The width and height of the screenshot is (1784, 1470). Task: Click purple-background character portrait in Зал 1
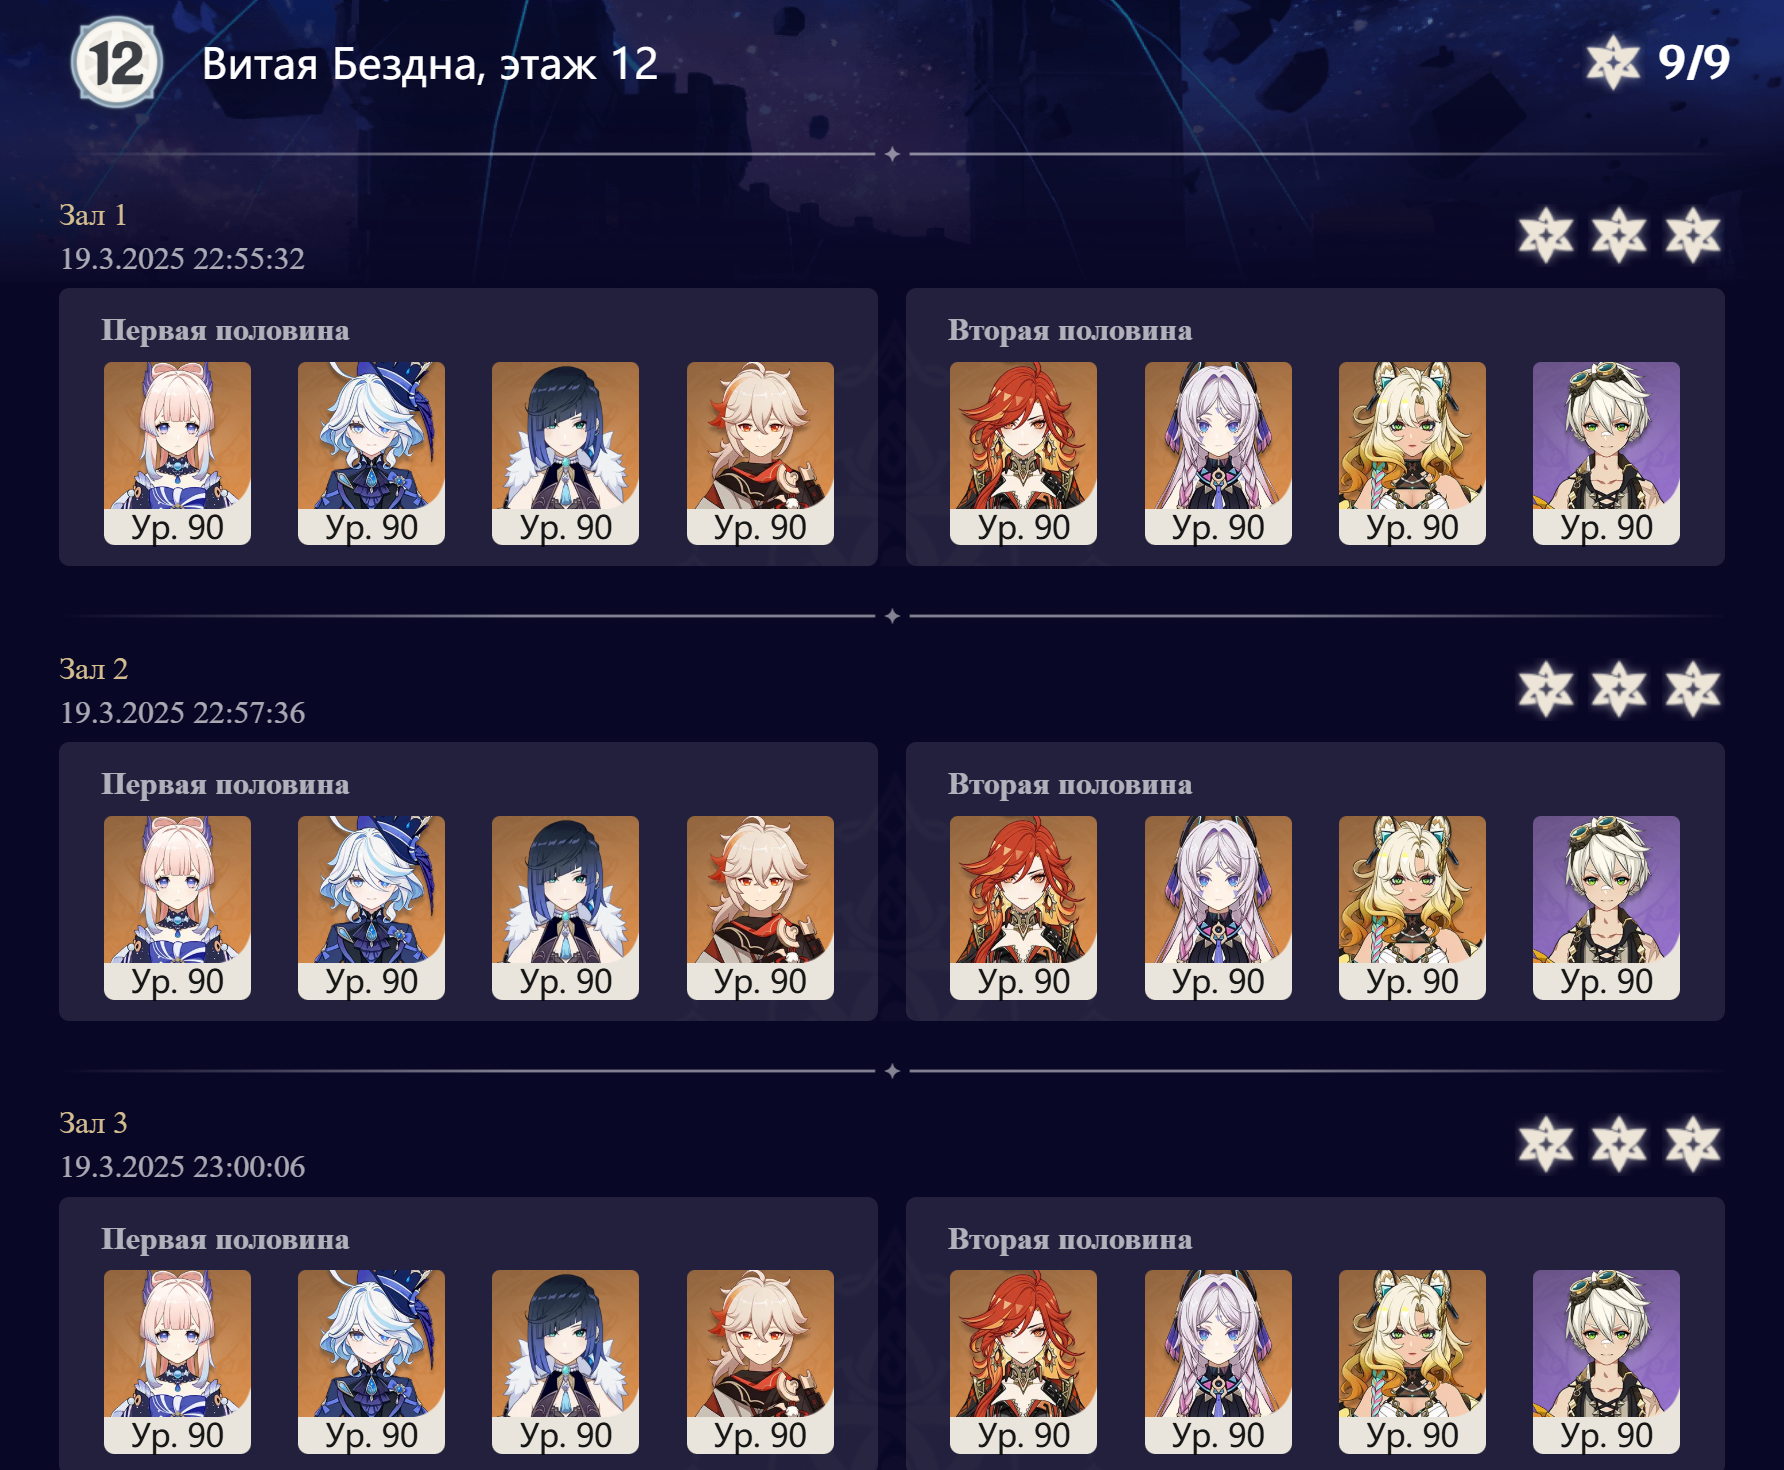pyautogui.click(x=1606, y=453)
